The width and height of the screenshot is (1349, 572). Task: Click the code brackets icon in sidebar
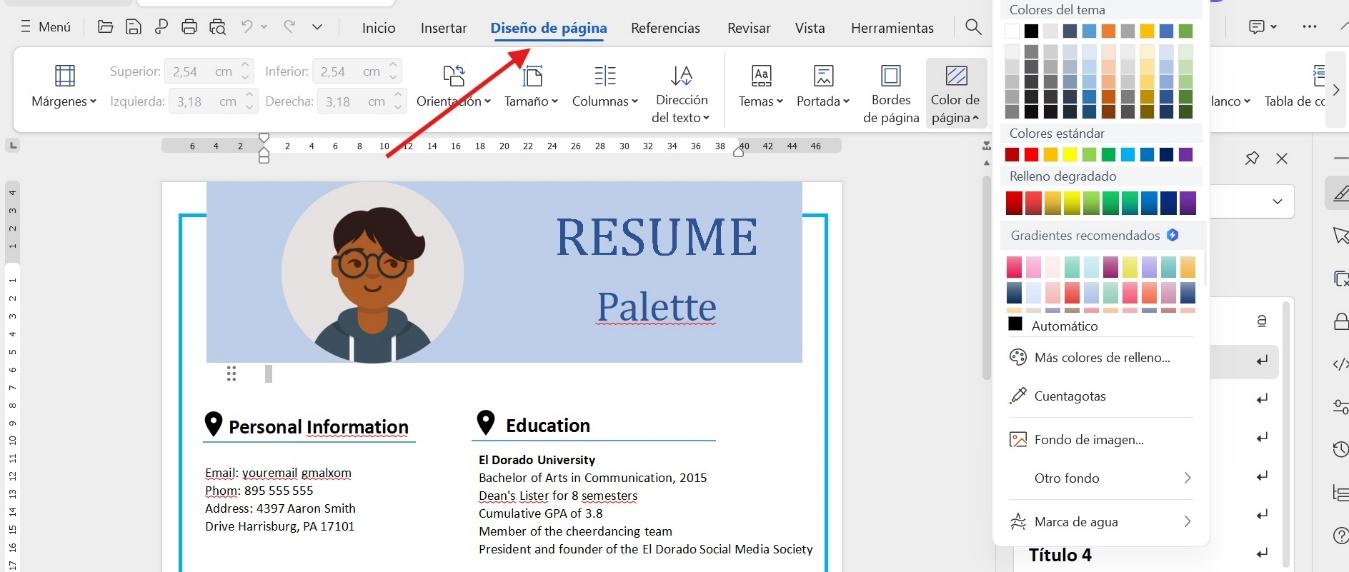pyautogui.click(x=1341, y=364)
